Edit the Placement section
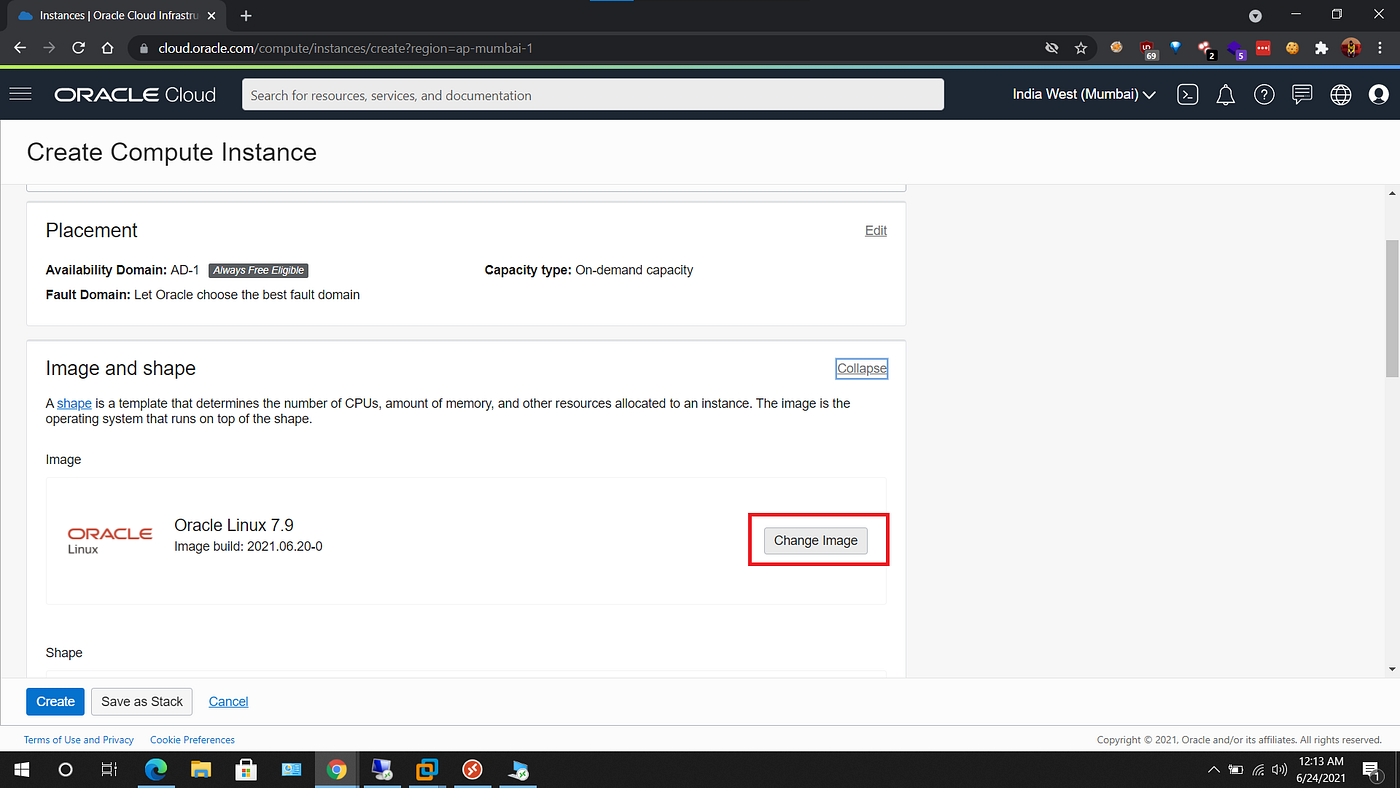Viewport: 1400px width, 788px height. click(876, 230)
